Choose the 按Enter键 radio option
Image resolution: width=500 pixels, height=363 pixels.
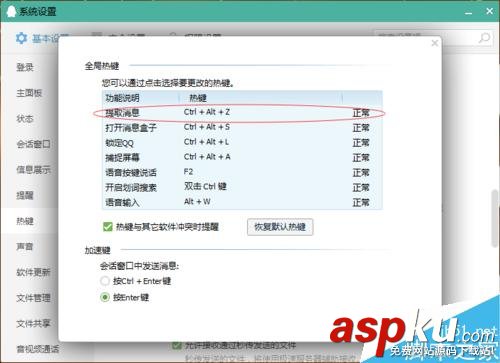click(105, 297)
